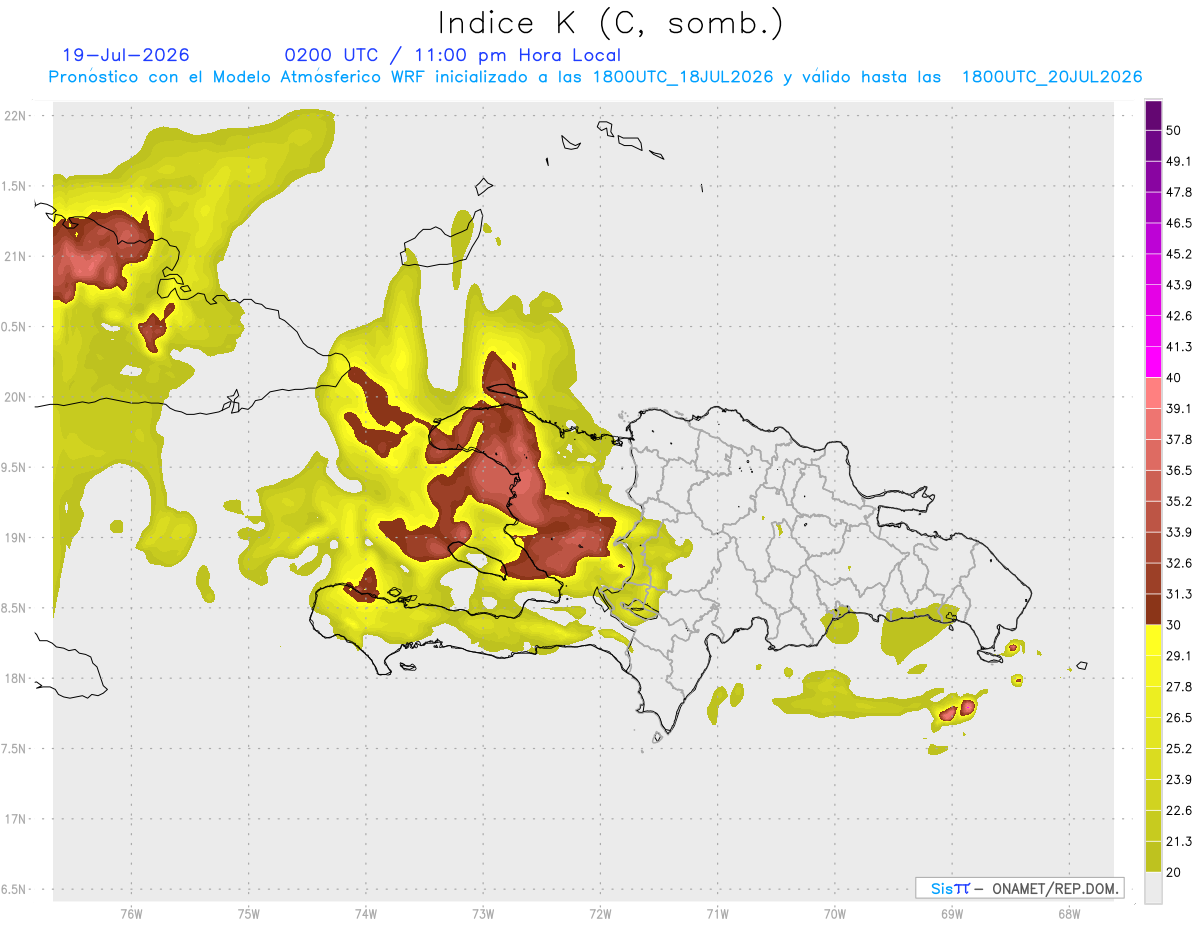Pick the dark purple swatch above 50
The width and height of the screenshot is (1200, 927).
(x=1153, y=115)
